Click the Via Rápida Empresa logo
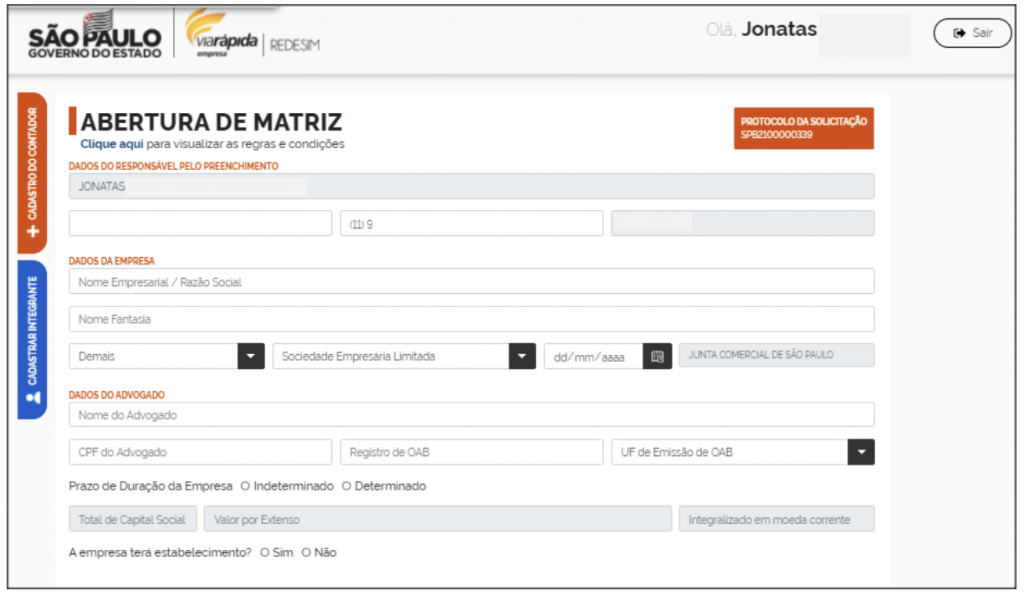The image size is (1024, 596). coord(221,38)
